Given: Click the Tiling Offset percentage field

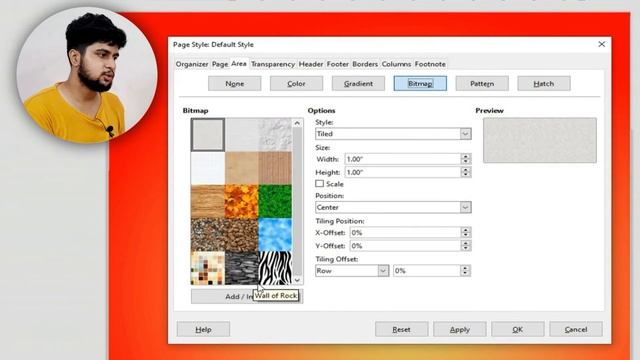Looking at the screenshot, I should [x=427, y=271].
